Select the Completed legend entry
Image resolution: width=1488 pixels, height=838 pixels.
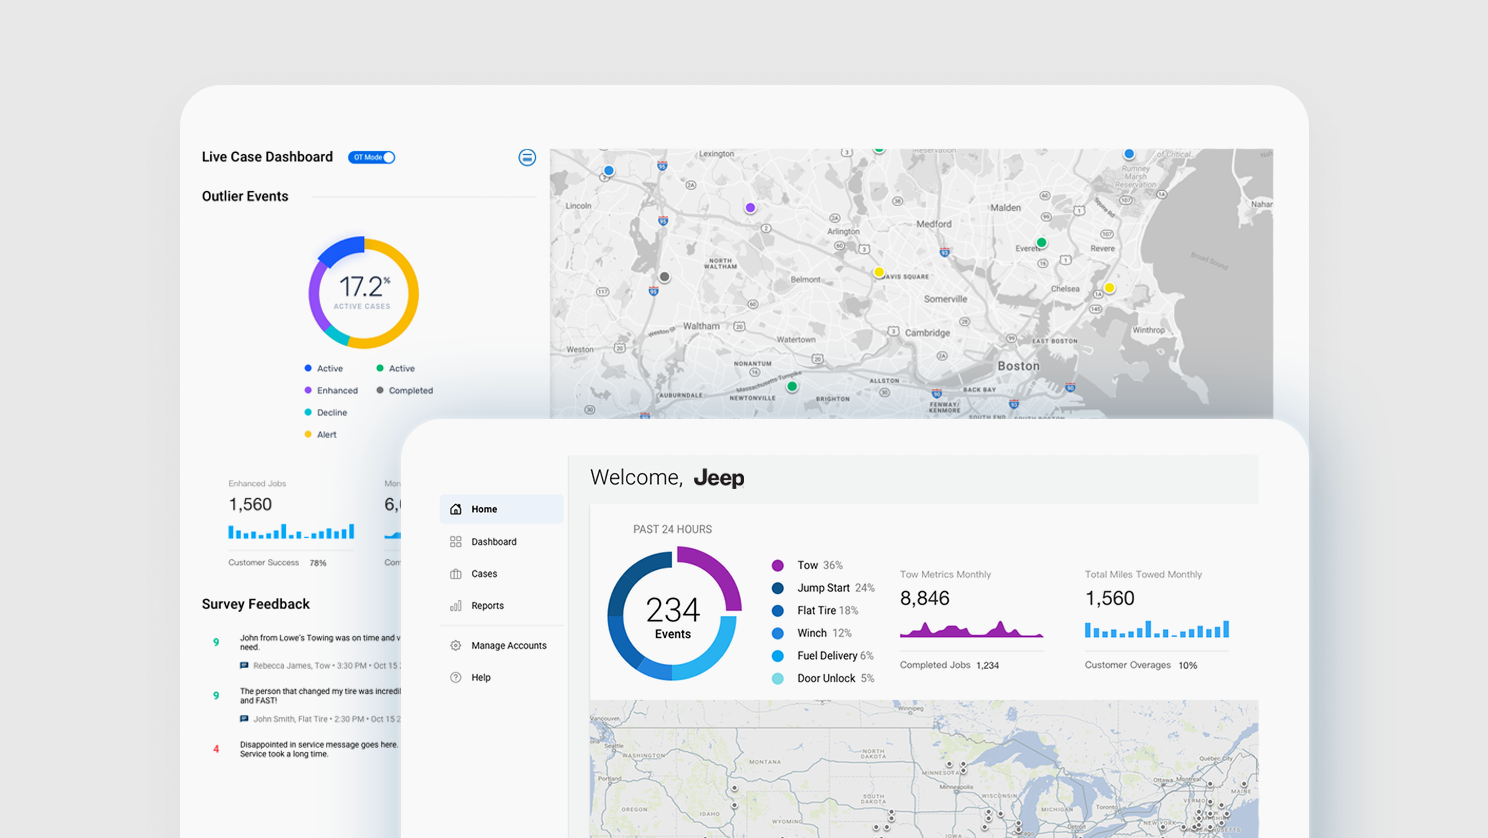[404, 391]
